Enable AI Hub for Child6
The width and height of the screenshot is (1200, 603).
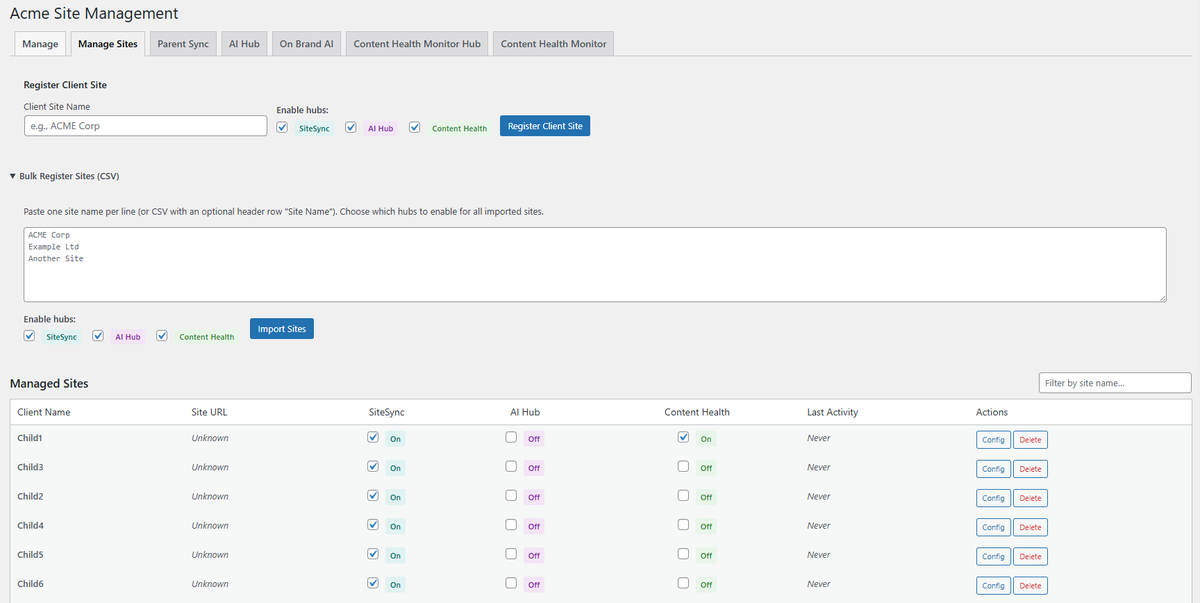point(511,582)
